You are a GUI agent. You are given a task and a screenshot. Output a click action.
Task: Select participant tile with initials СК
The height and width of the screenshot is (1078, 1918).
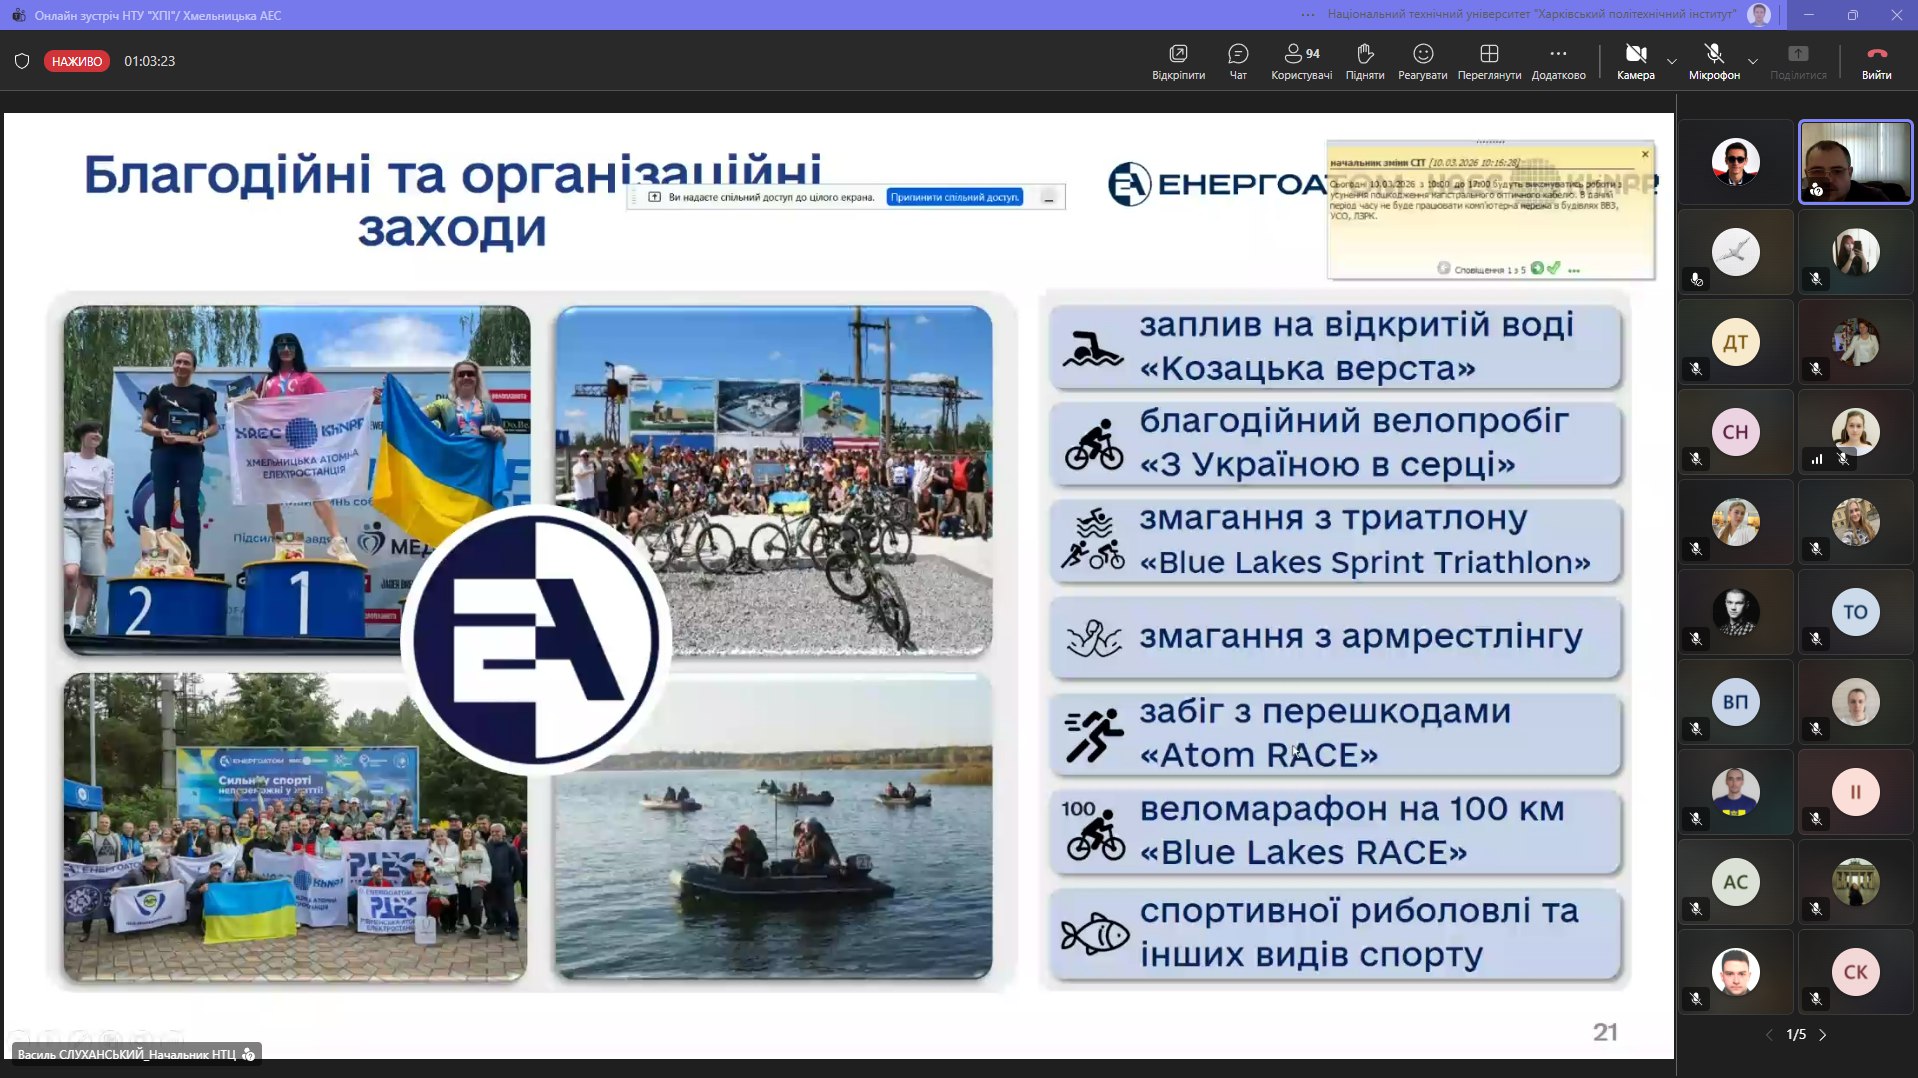pos(1855,972)
